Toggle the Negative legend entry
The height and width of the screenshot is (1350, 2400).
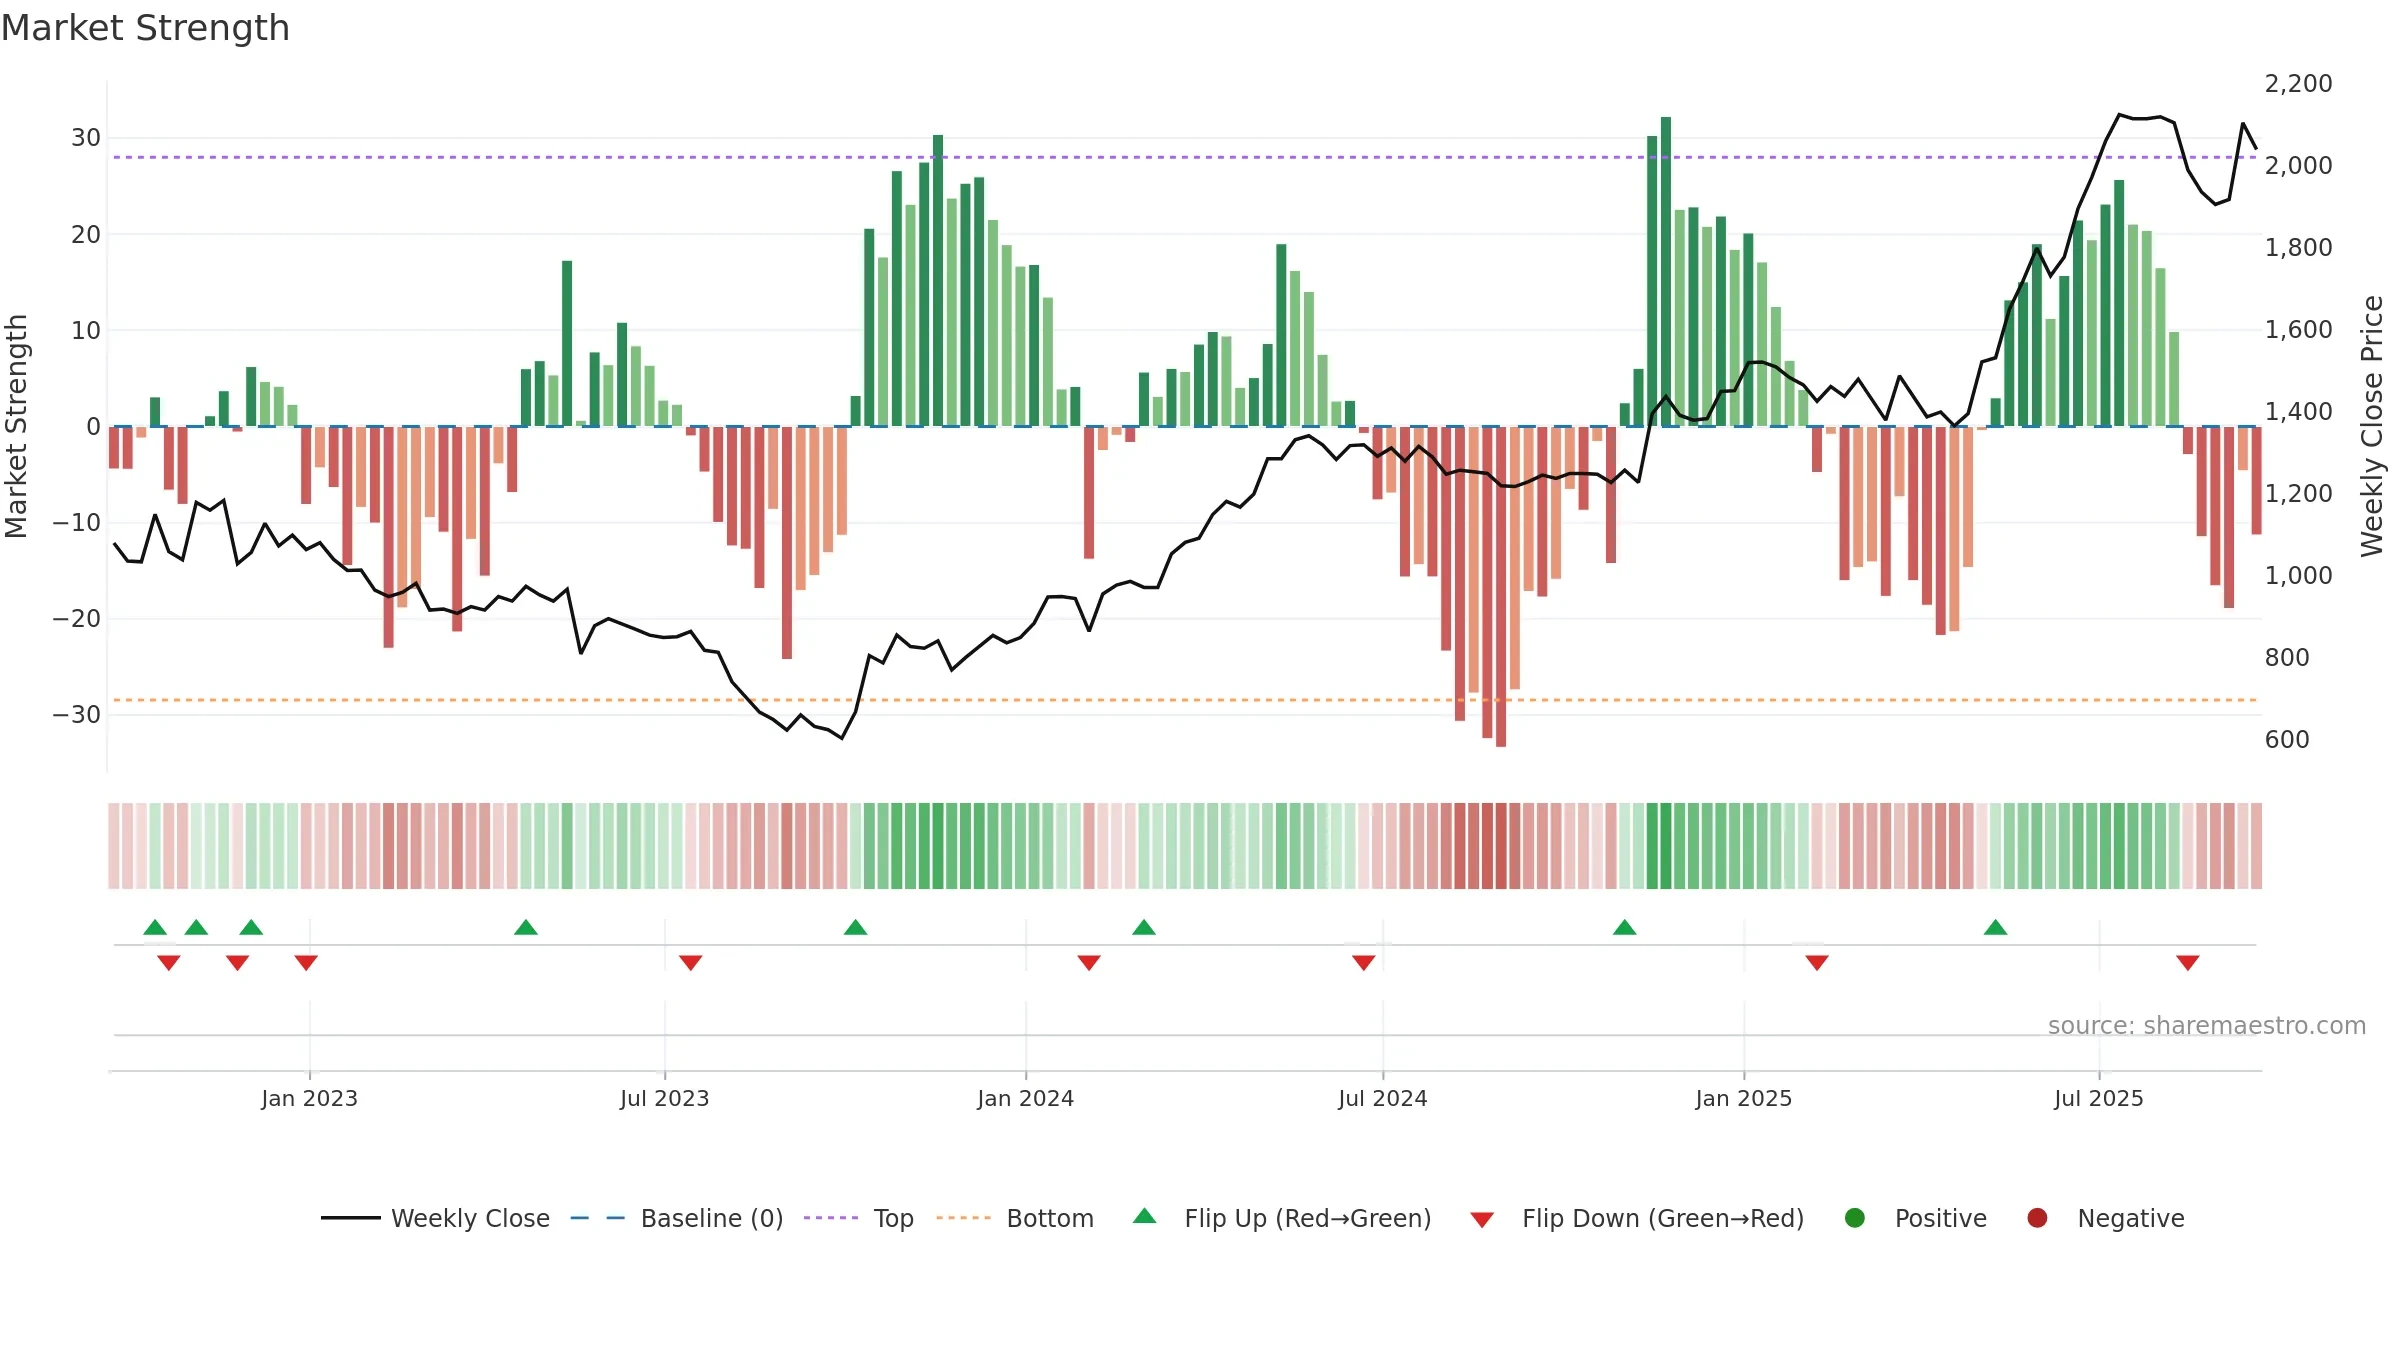point(2104,1218)
